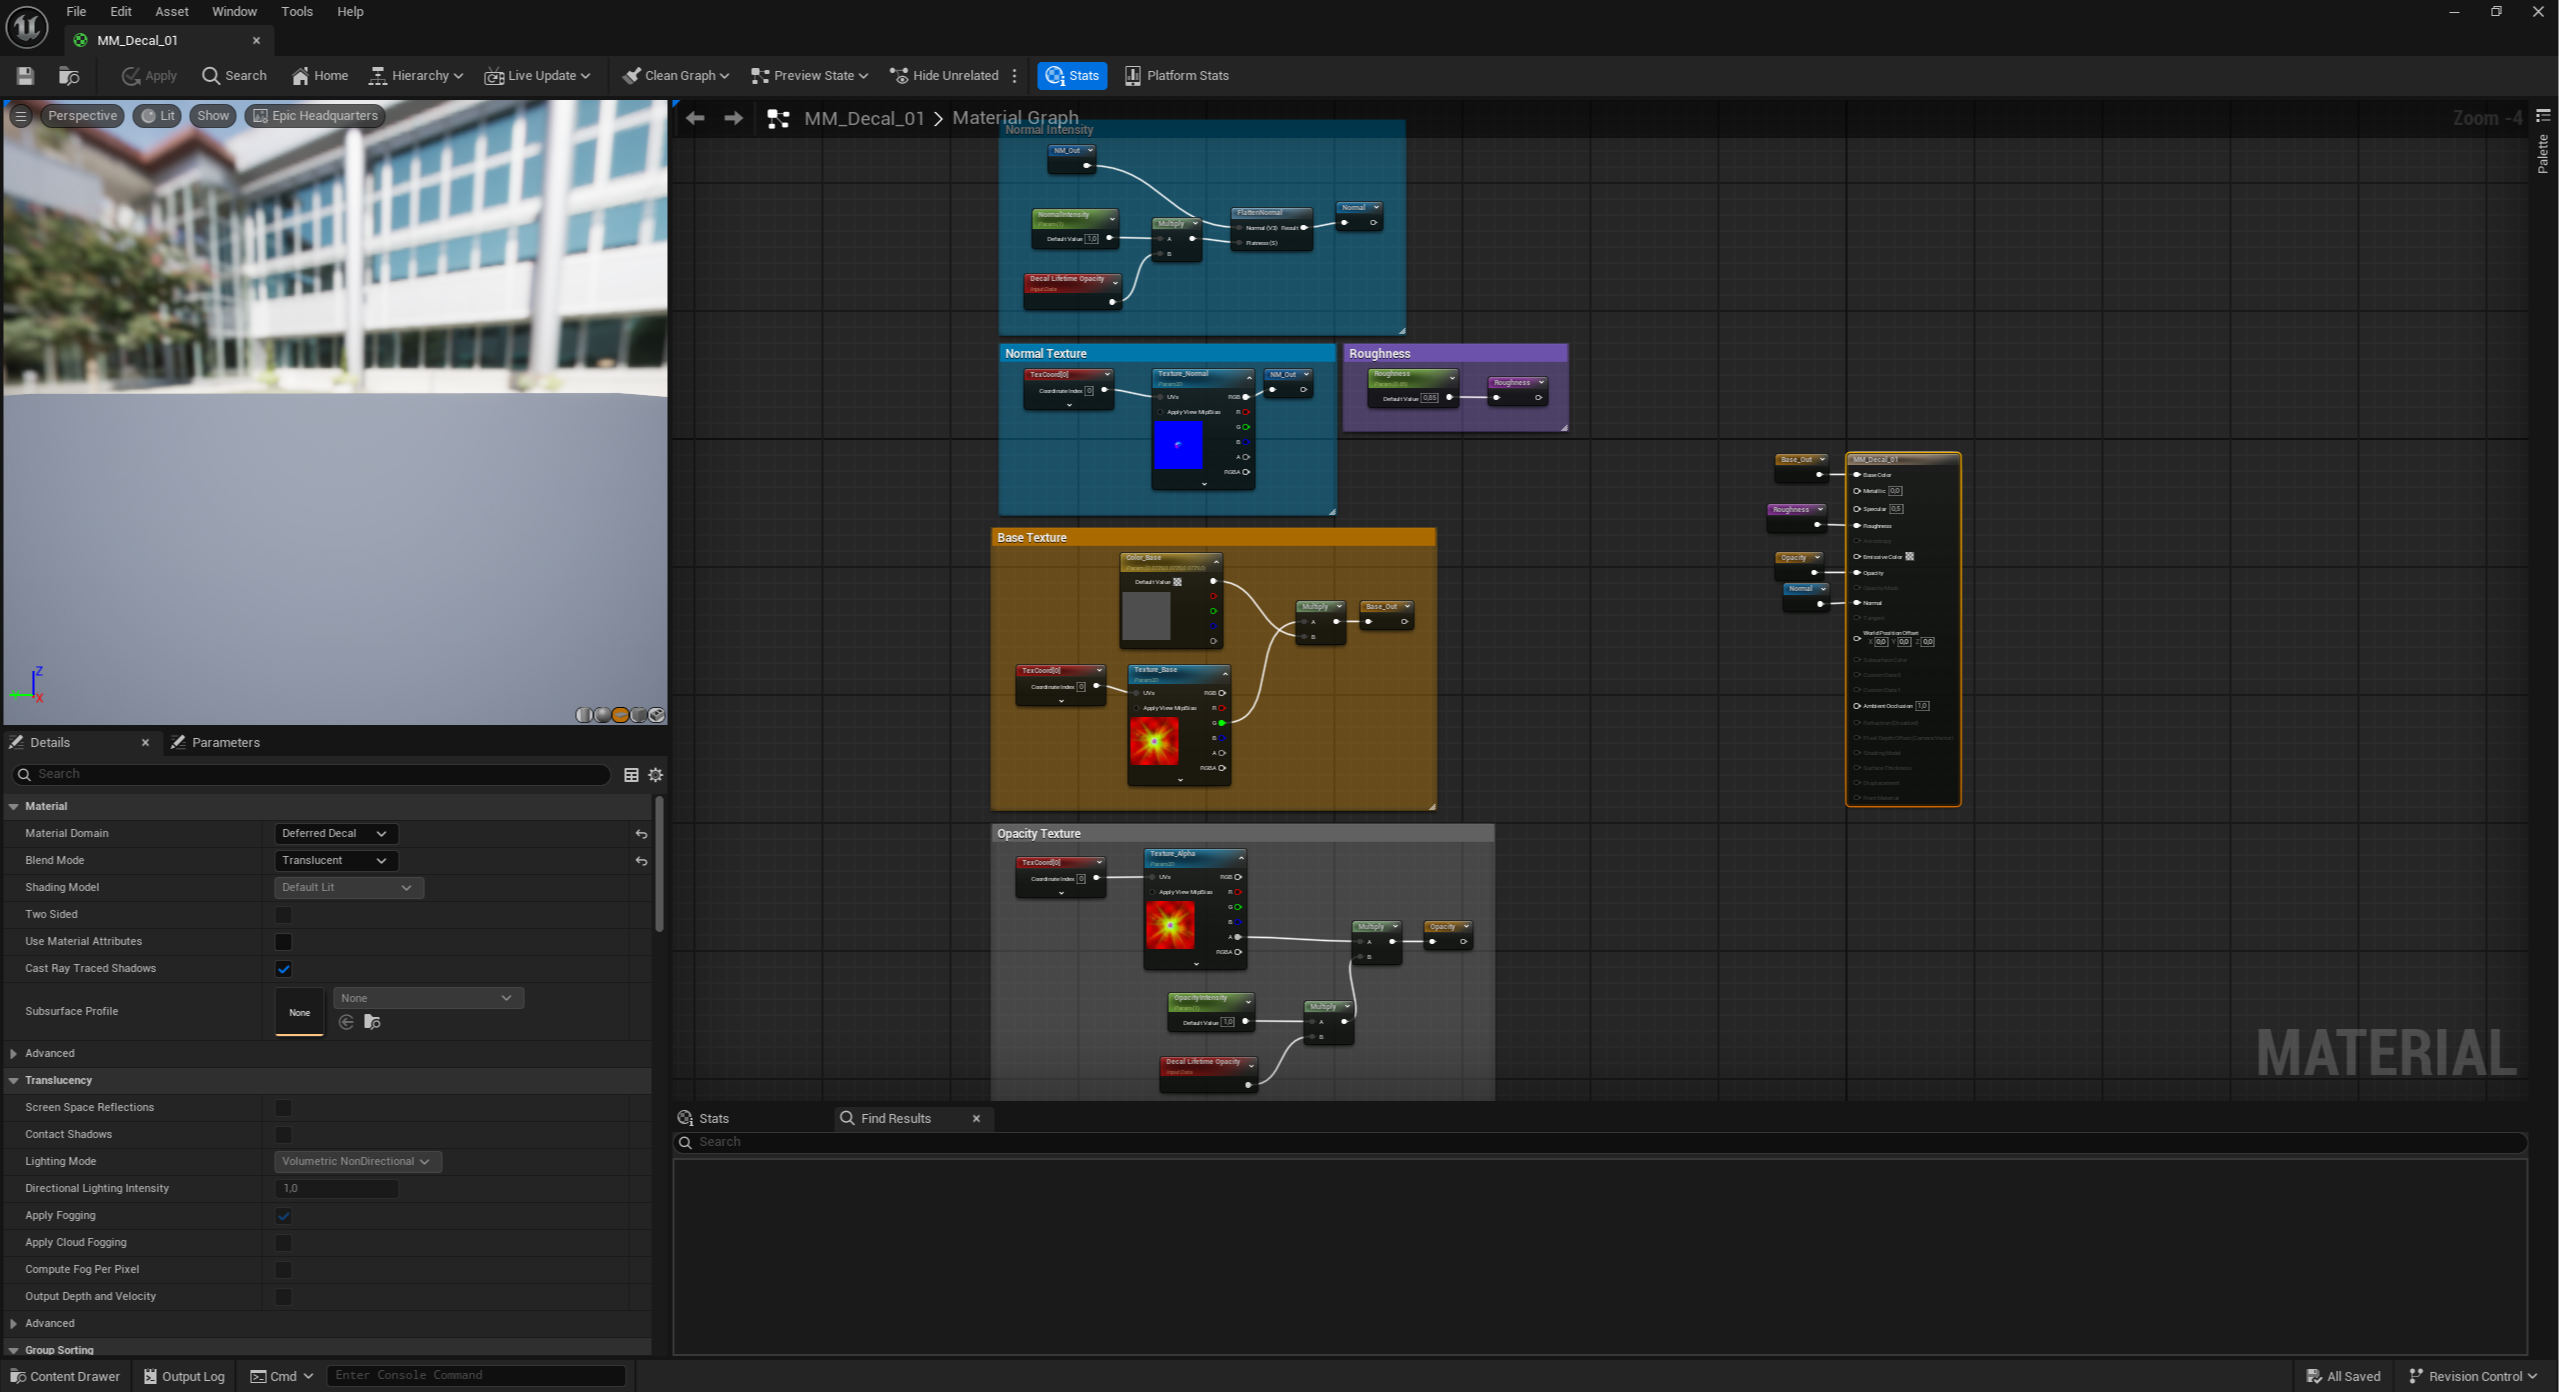2559x1392 pixels.
Task: Reset Material Domain to default
Action: pyautogui.click(x=641, y=834)
